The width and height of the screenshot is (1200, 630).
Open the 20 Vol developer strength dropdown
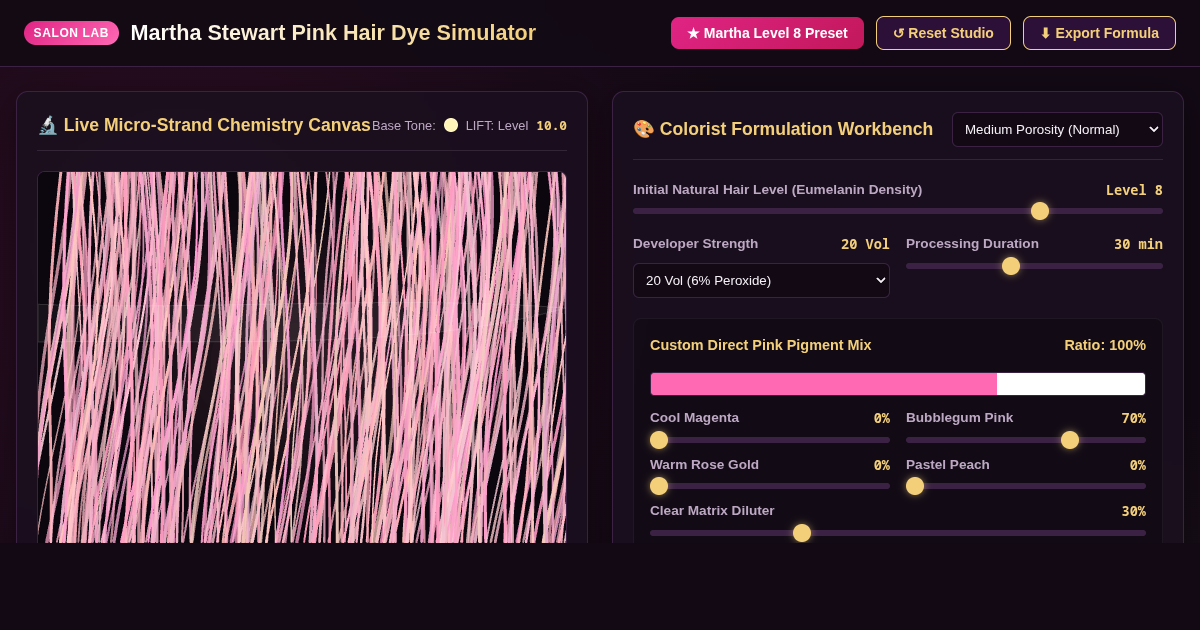coord(761,280)
